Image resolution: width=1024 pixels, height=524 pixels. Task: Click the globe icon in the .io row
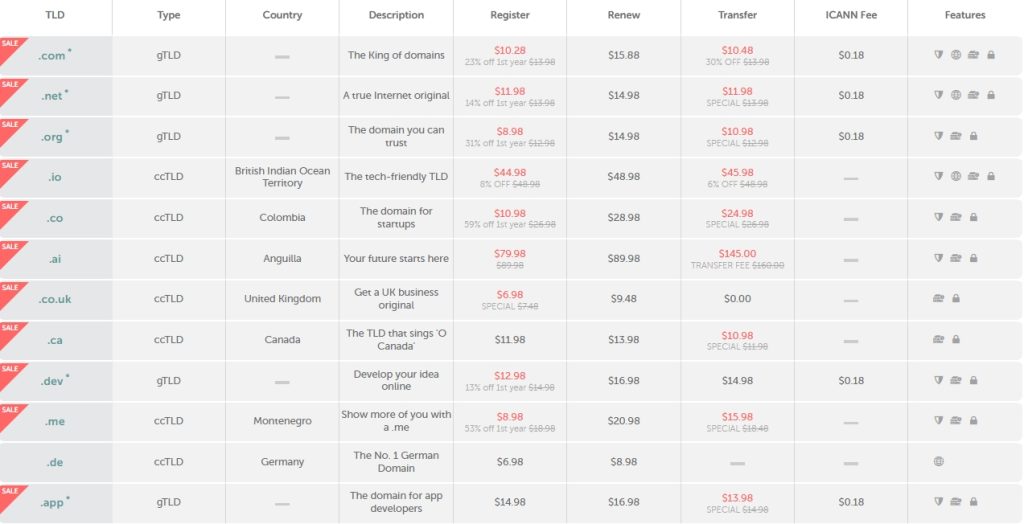coord(955,176)
